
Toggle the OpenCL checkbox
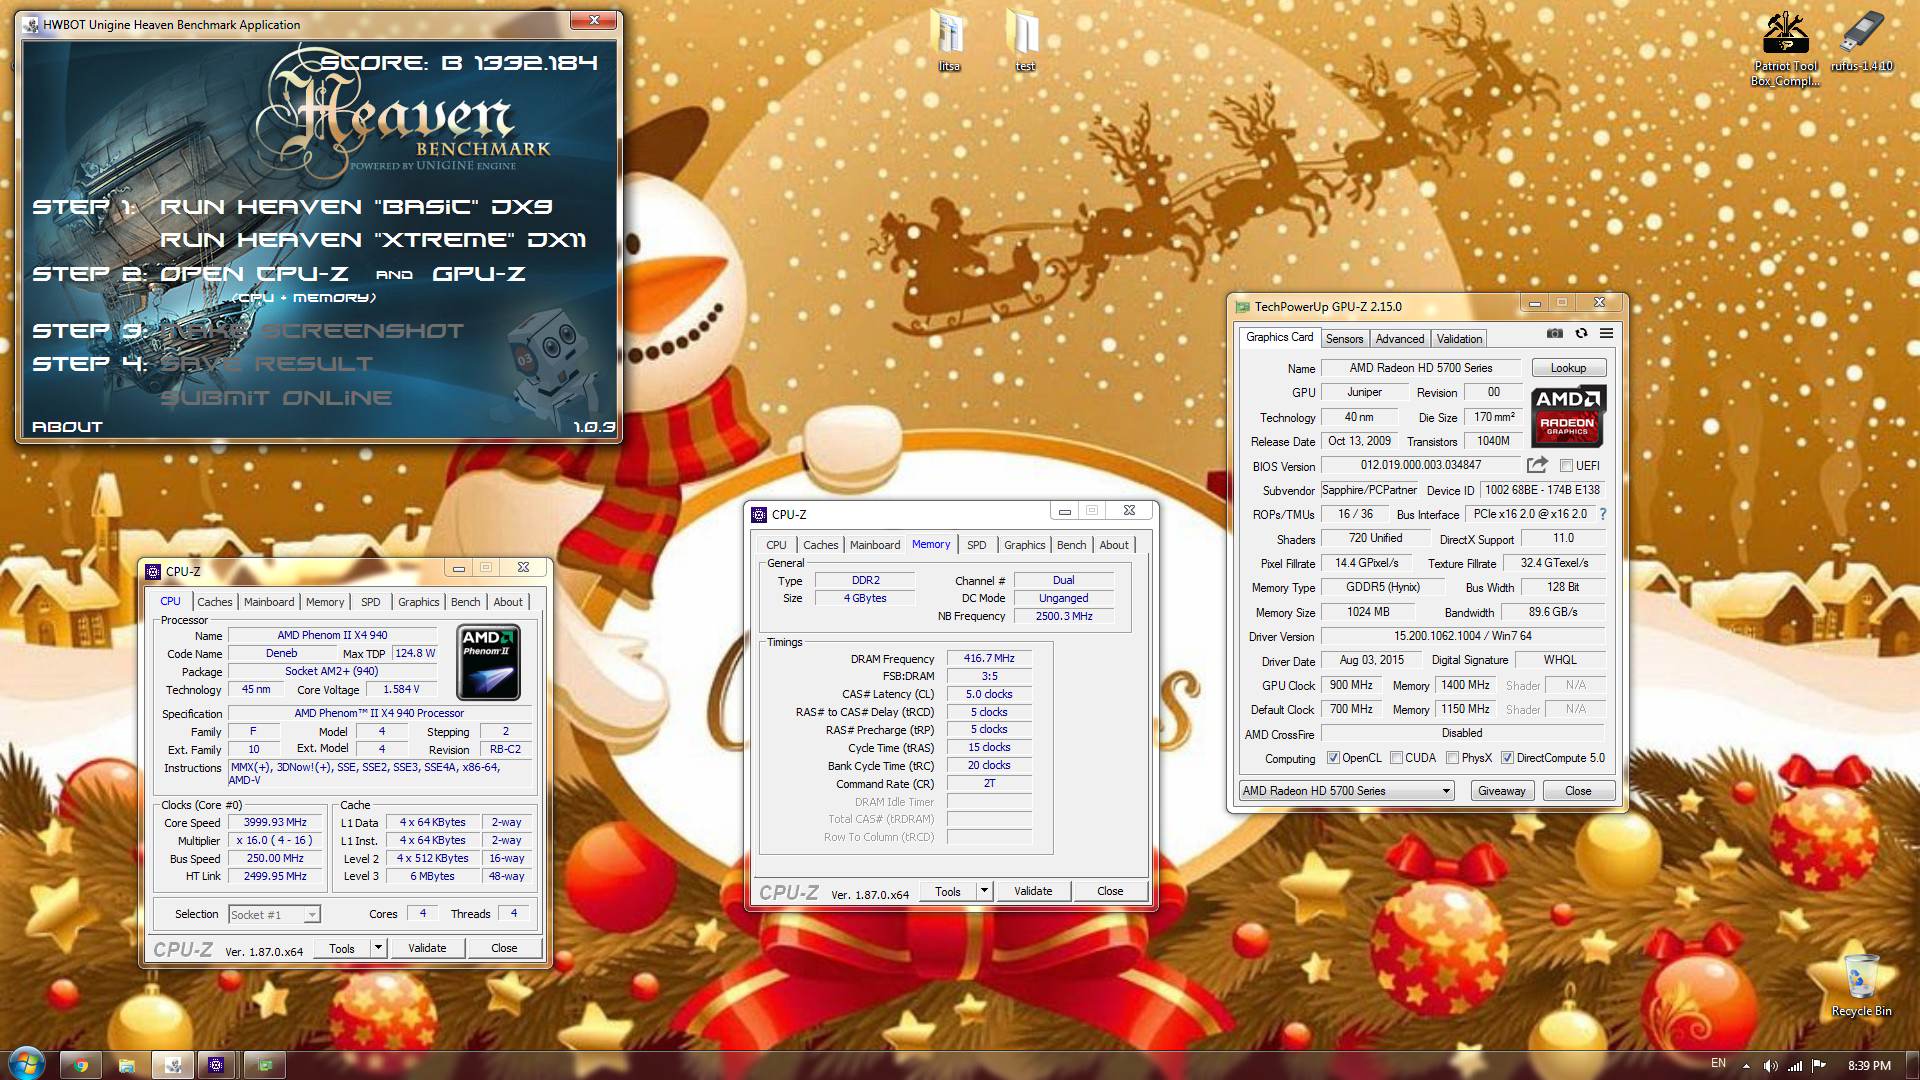1332,758
